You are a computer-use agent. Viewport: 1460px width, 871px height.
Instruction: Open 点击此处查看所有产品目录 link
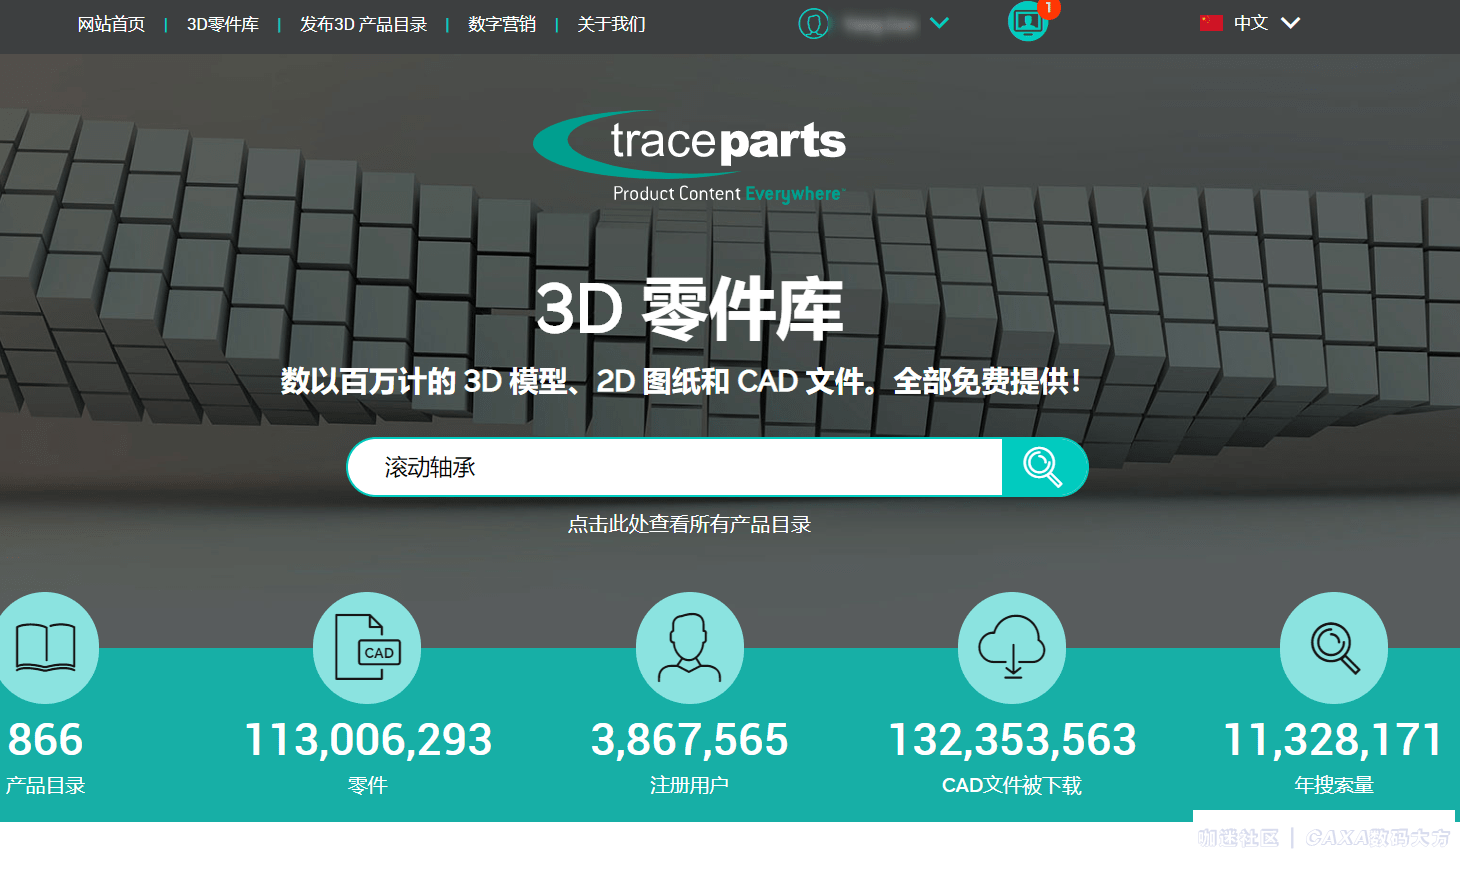pyautogui.click(x=689, y=524)
